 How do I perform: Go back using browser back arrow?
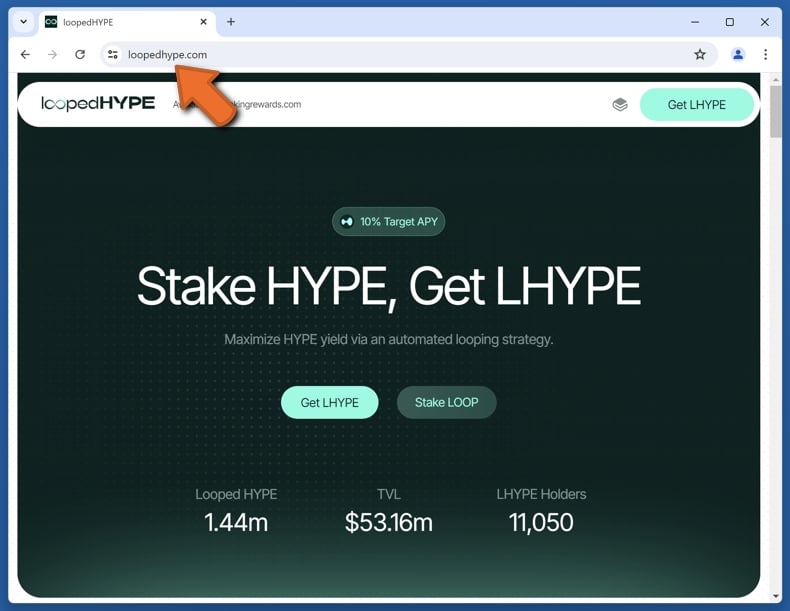[x=25, y=54]
